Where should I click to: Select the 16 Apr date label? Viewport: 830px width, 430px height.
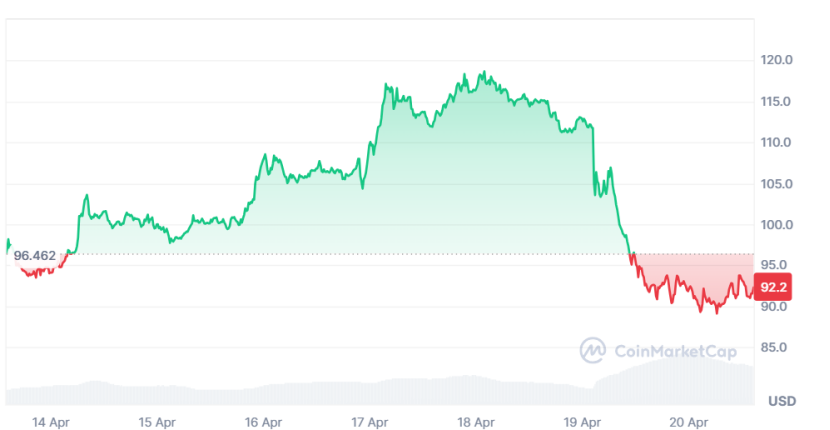[264, 422]
